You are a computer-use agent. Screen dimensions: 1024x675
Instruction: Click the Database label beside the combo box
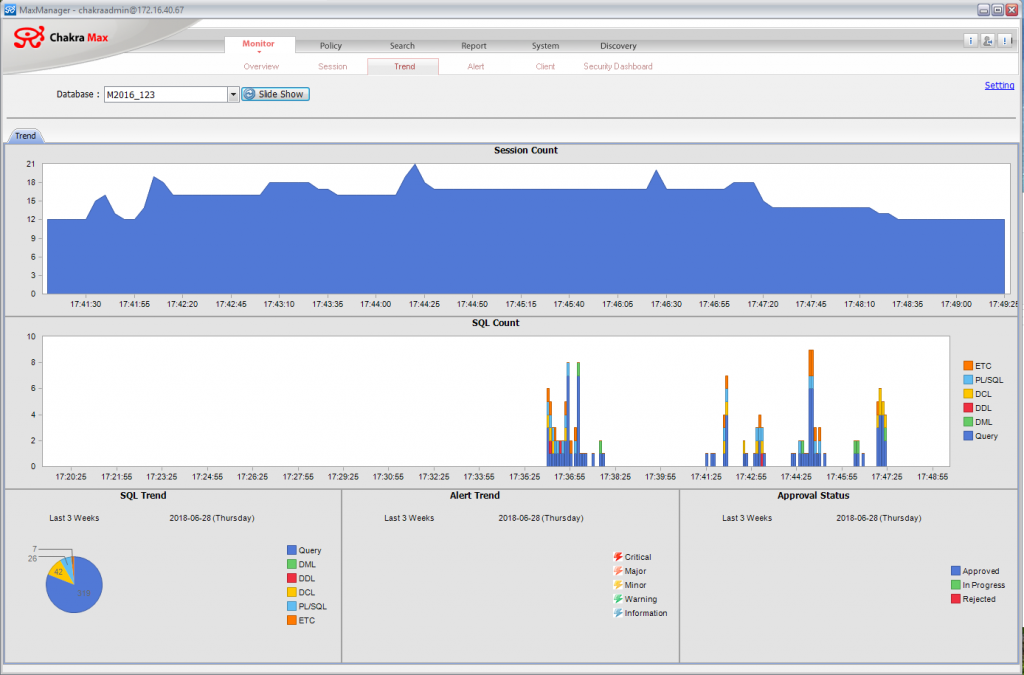78,94
